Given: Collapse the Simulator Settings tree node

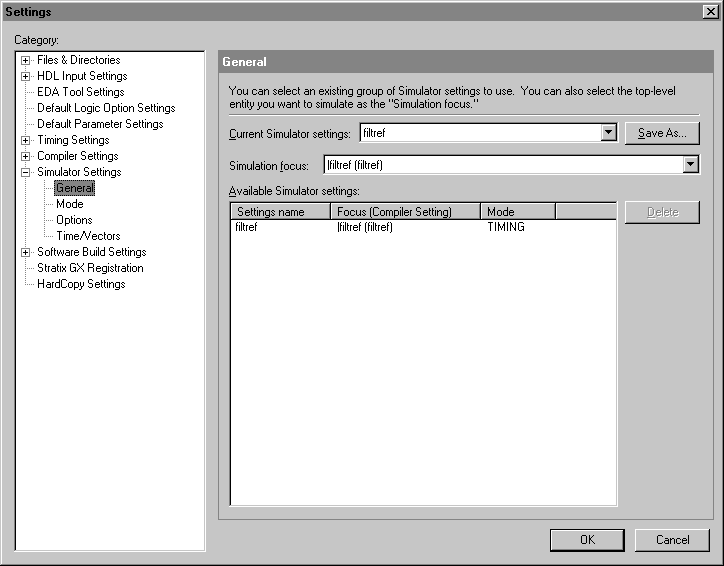Looking at the screenshot, I should (26, 172).
